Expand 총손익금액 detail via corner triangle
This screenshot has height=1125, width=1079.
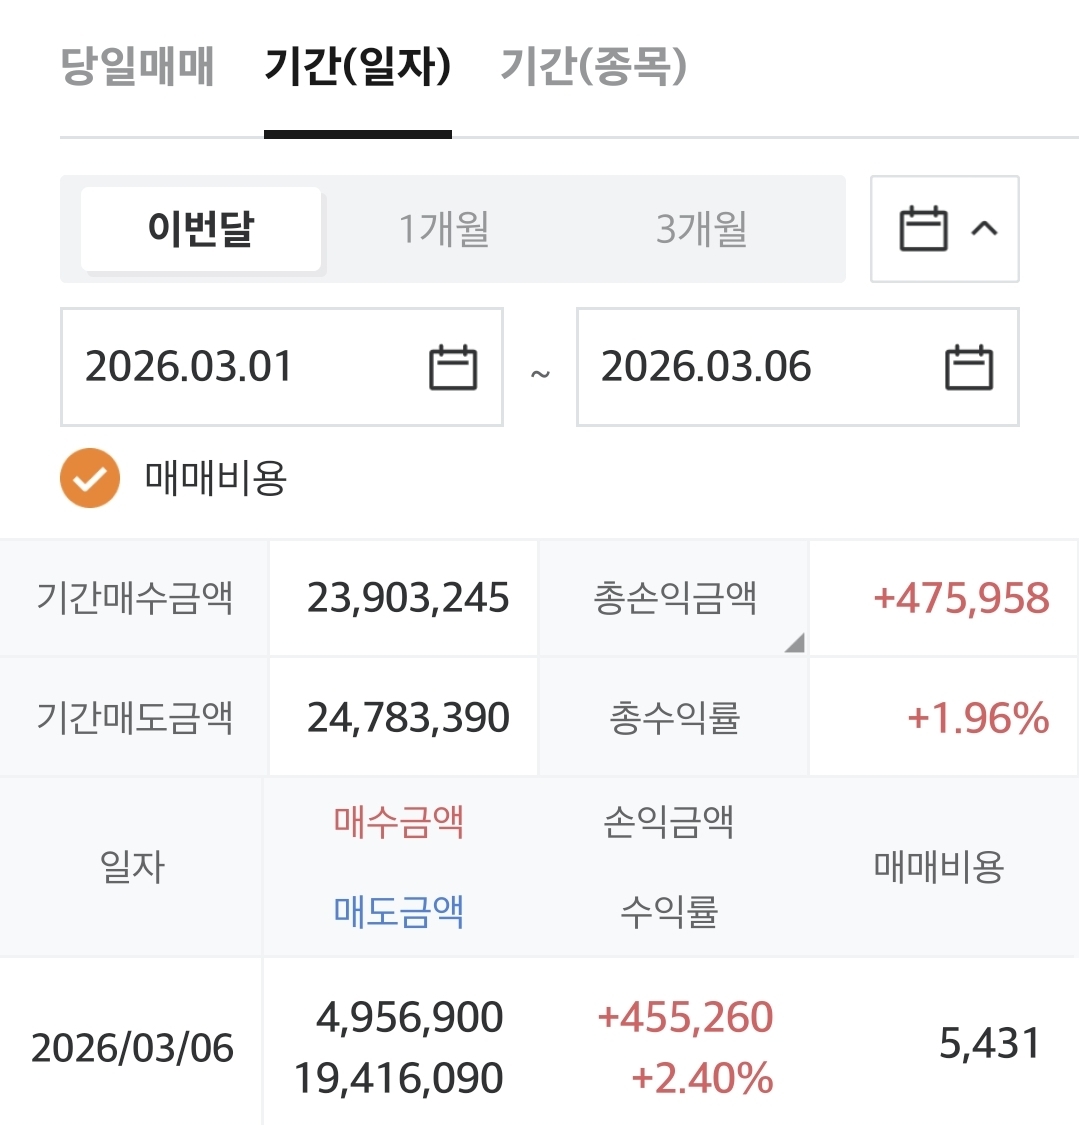point(795,643)
